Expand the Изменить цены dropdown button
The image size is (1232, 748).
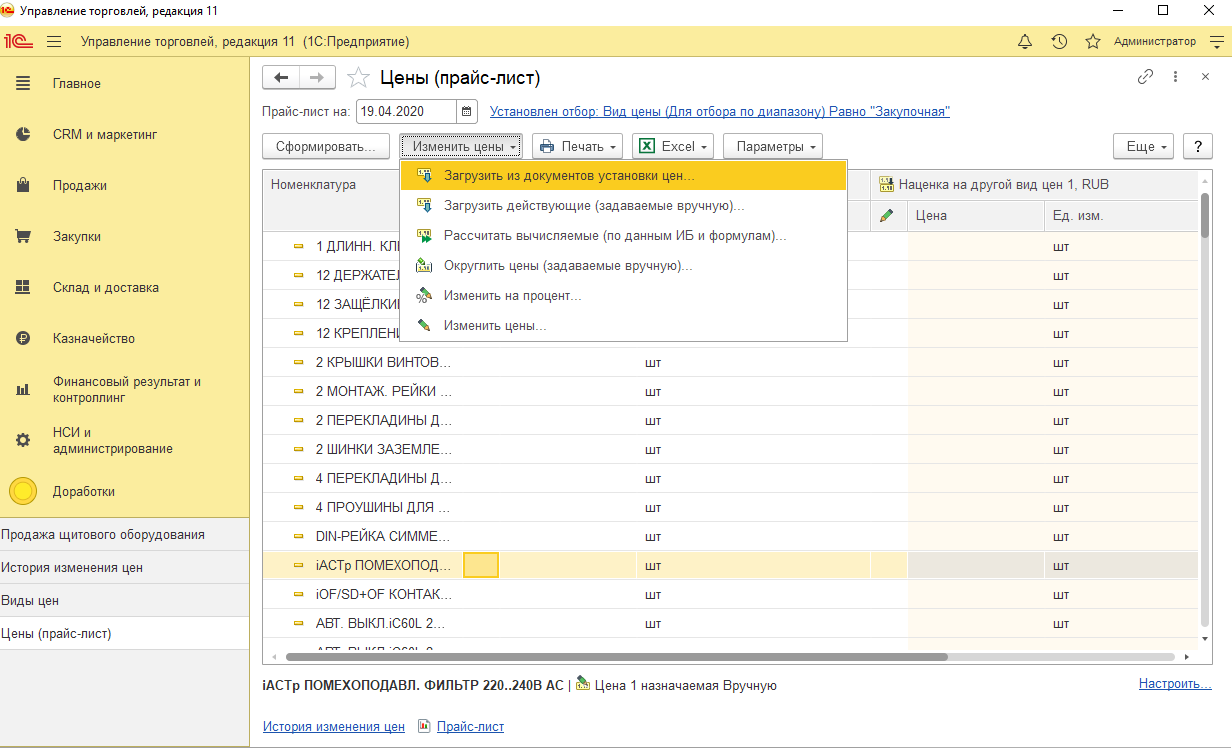(460, 146)
